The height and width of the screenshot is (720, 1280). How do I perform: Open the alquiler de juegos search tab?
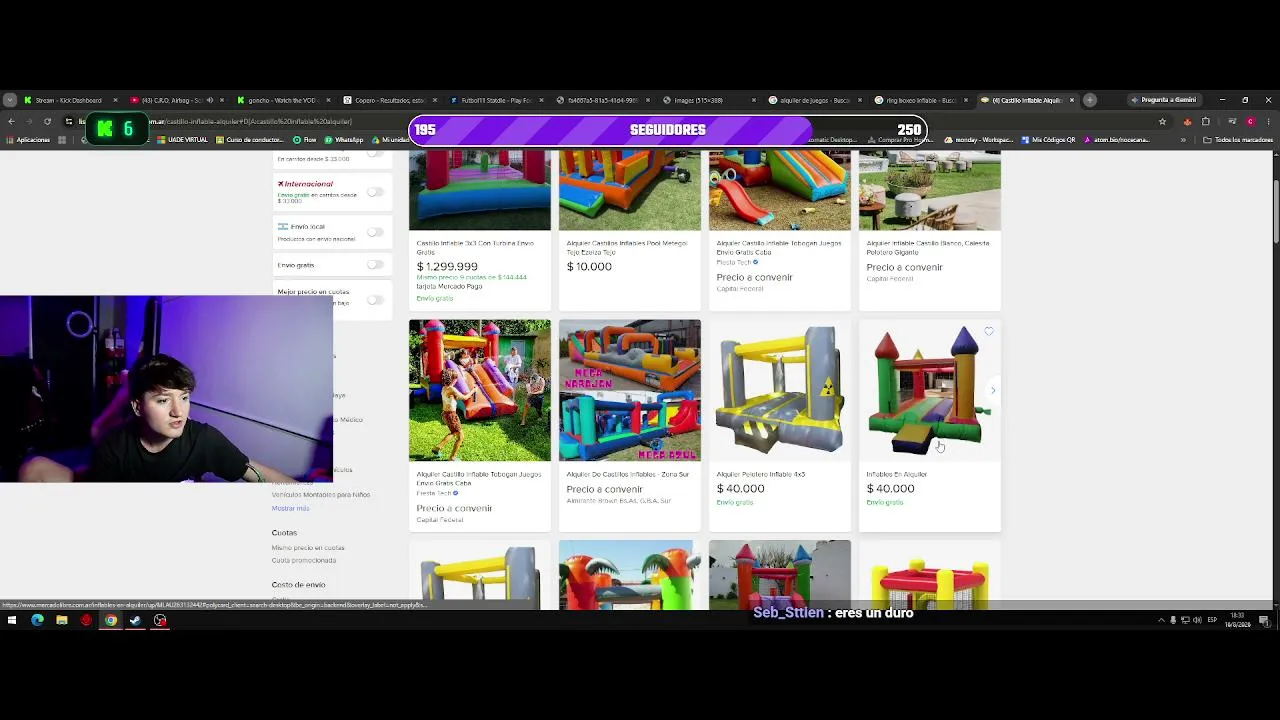click(x=814, y=100)
